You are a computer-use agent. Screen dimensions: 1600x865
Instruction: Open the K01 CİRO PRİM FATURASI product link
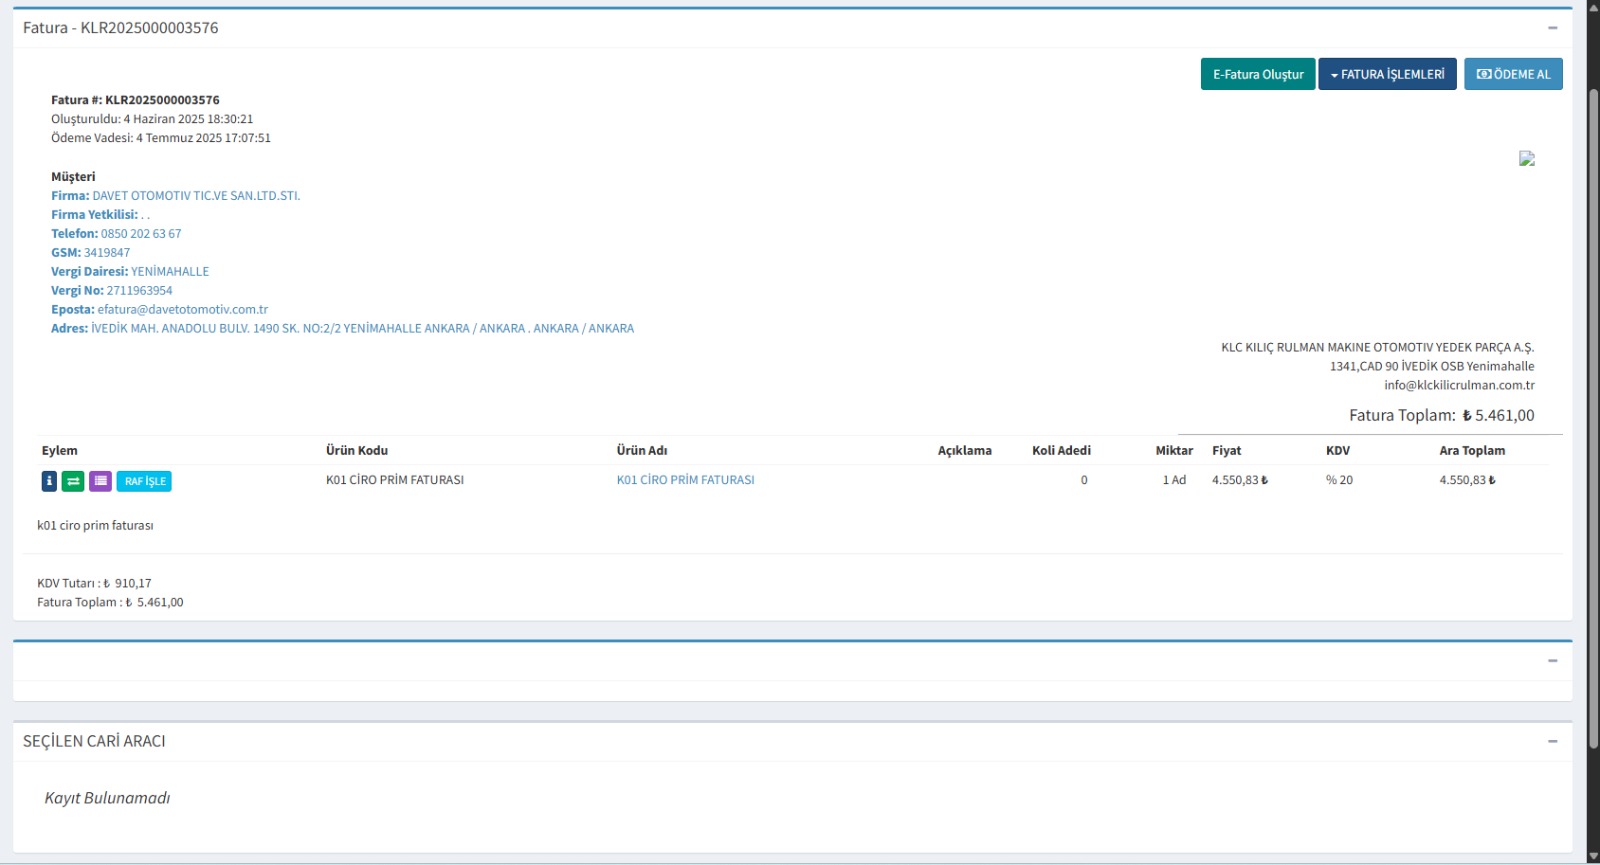click(685, 480)
